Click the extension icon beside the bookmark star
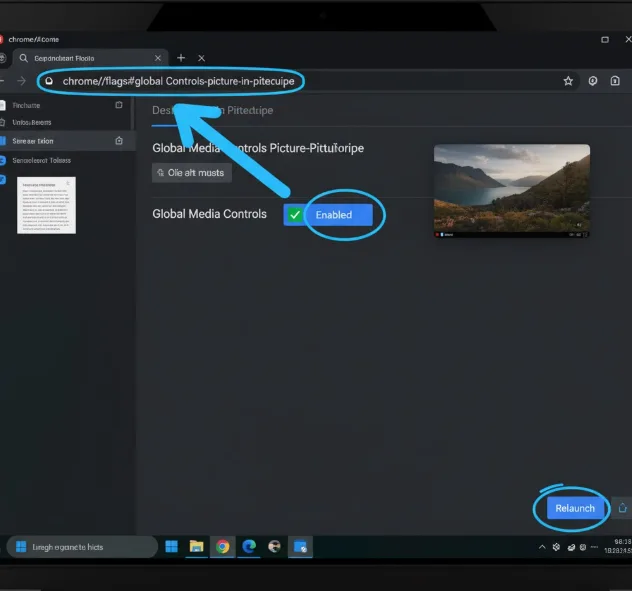Screen dimensions: 632x591 [x=593, y=81]
